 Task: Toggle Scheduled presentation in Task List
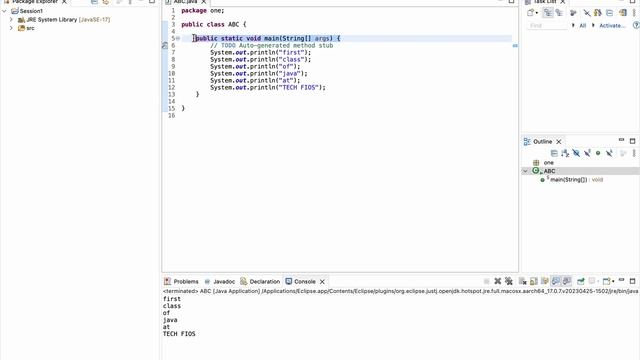coord(559,13)
